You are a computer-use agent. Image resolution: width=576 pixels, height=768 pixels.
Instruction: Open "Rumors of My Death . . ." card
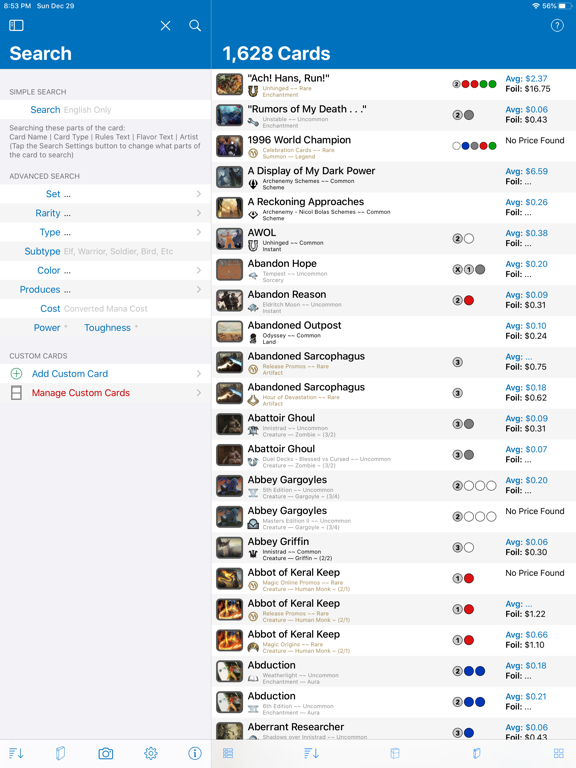pos(394,115)
